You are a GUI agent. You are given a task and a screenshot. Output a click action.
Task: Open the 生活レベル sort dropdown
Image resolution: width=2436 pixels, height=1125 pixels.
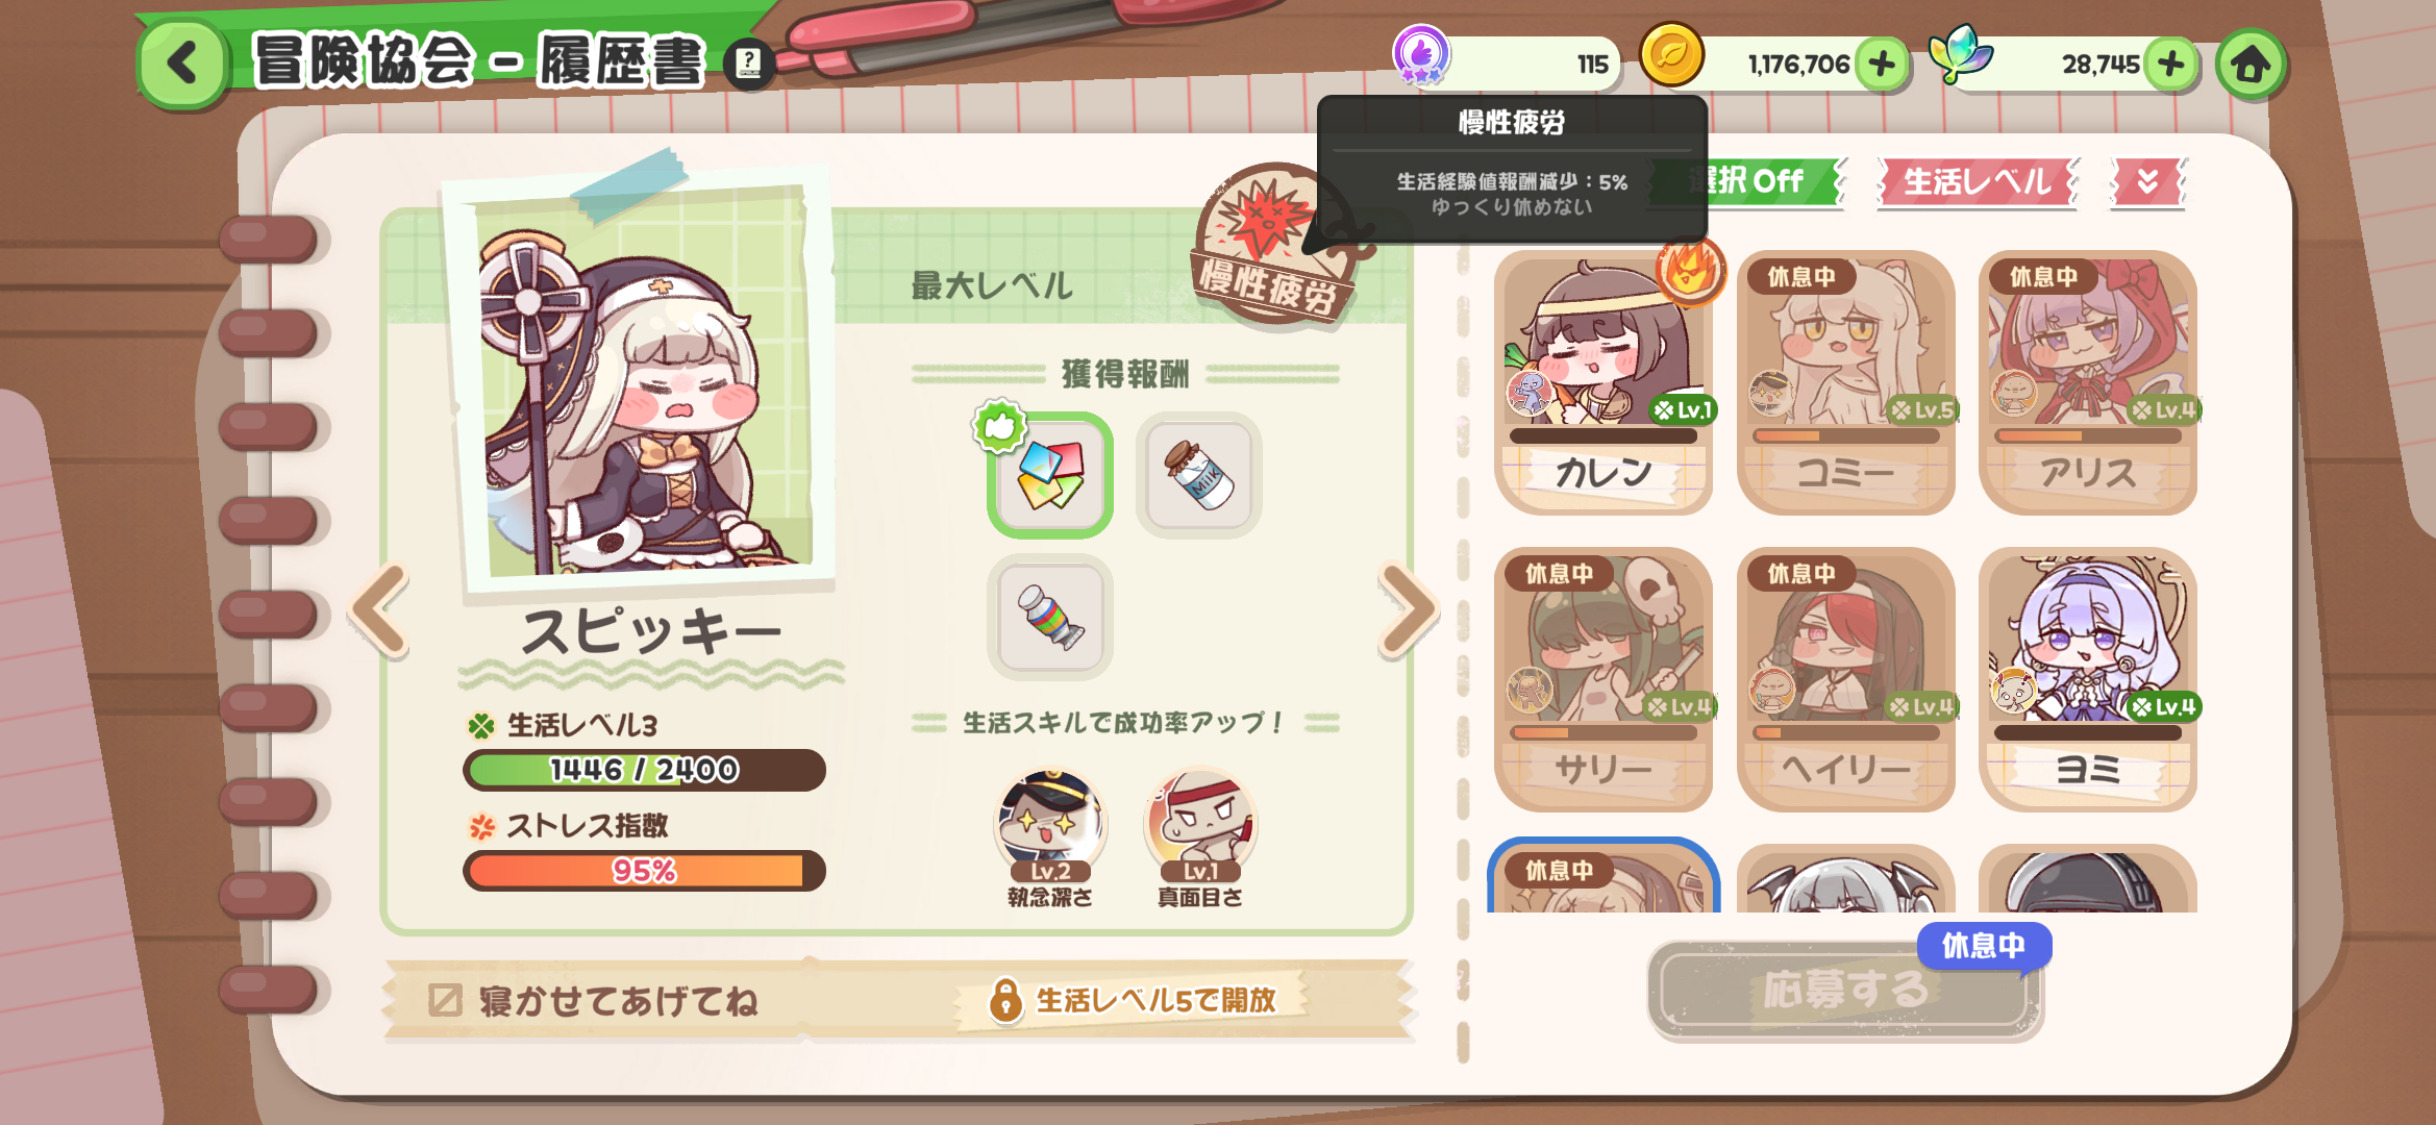[x=1977, y=182]
